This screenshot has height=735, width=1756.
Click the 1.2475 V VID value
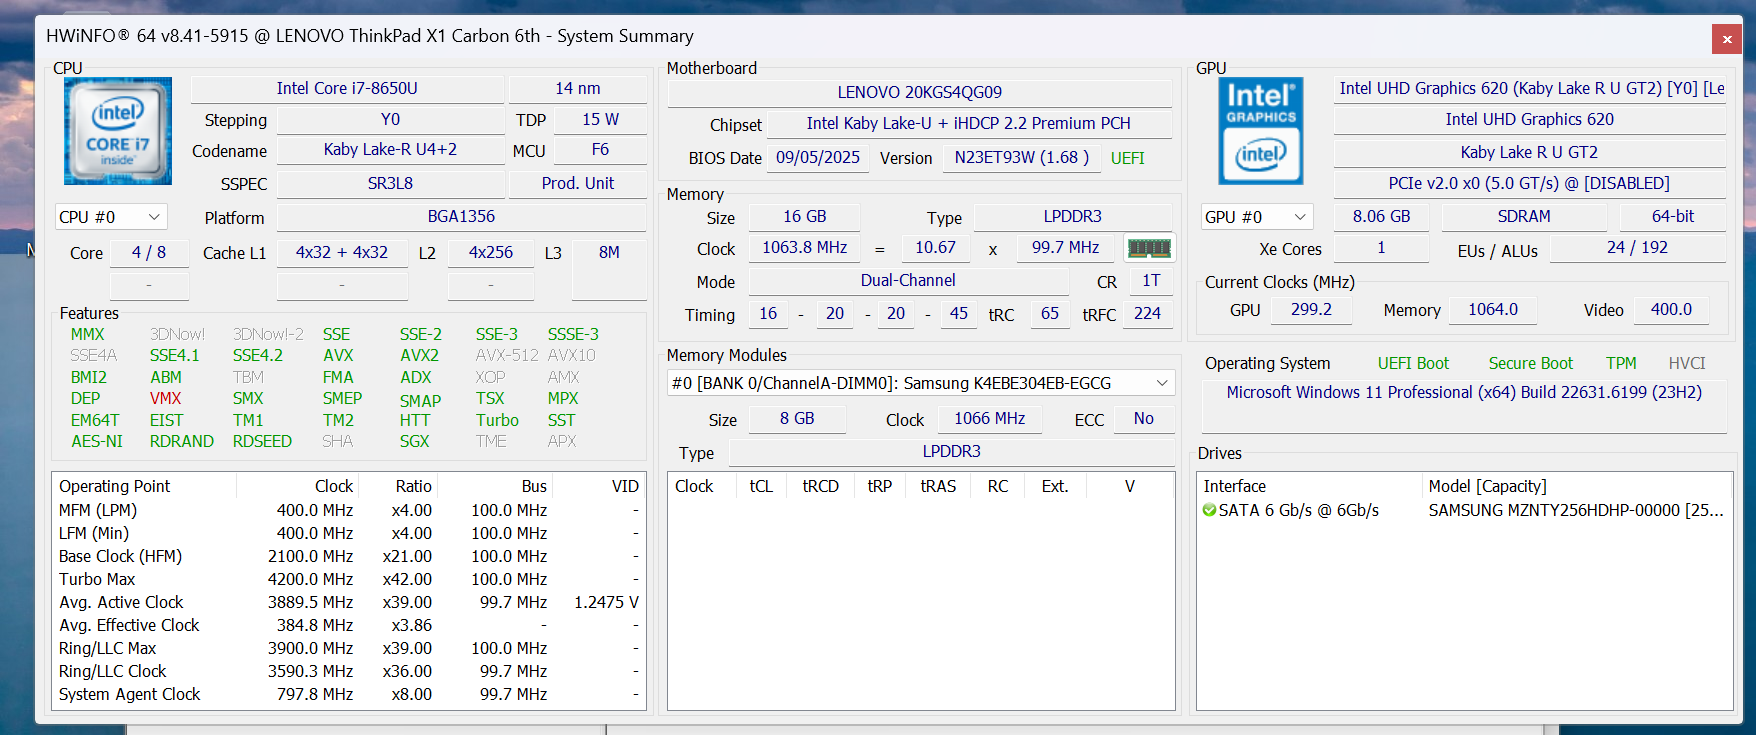point(606,602)
